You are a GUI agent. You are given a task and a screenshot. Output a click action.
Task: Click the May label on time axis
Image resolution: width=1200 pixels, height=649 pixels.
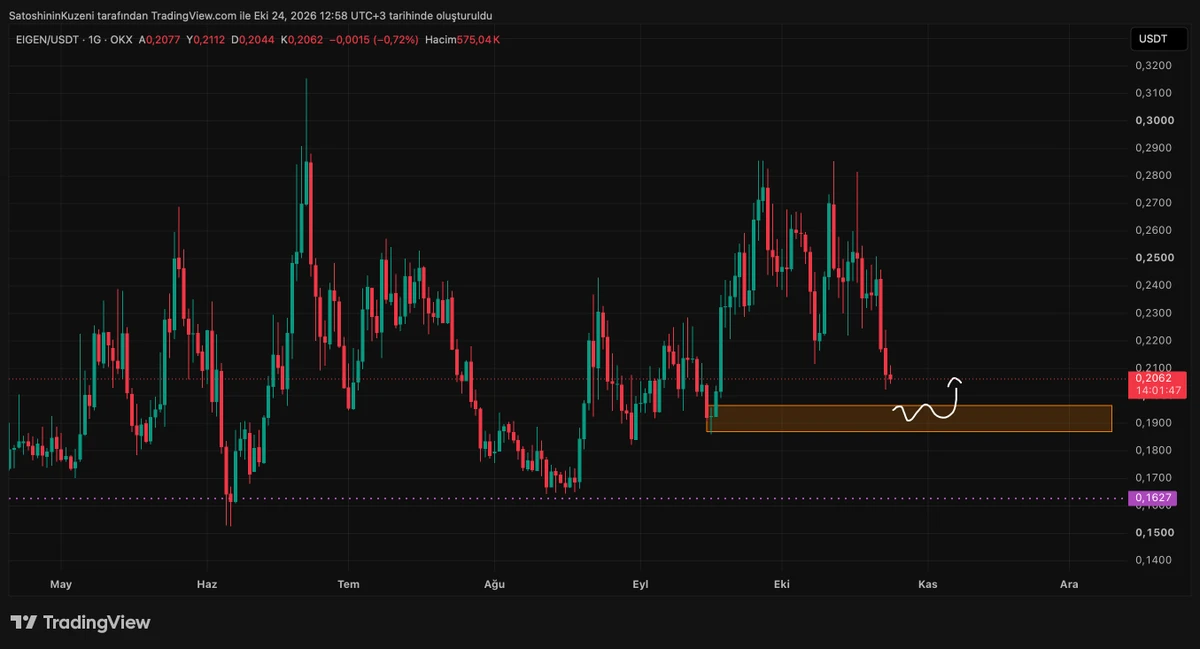point(61,584)
